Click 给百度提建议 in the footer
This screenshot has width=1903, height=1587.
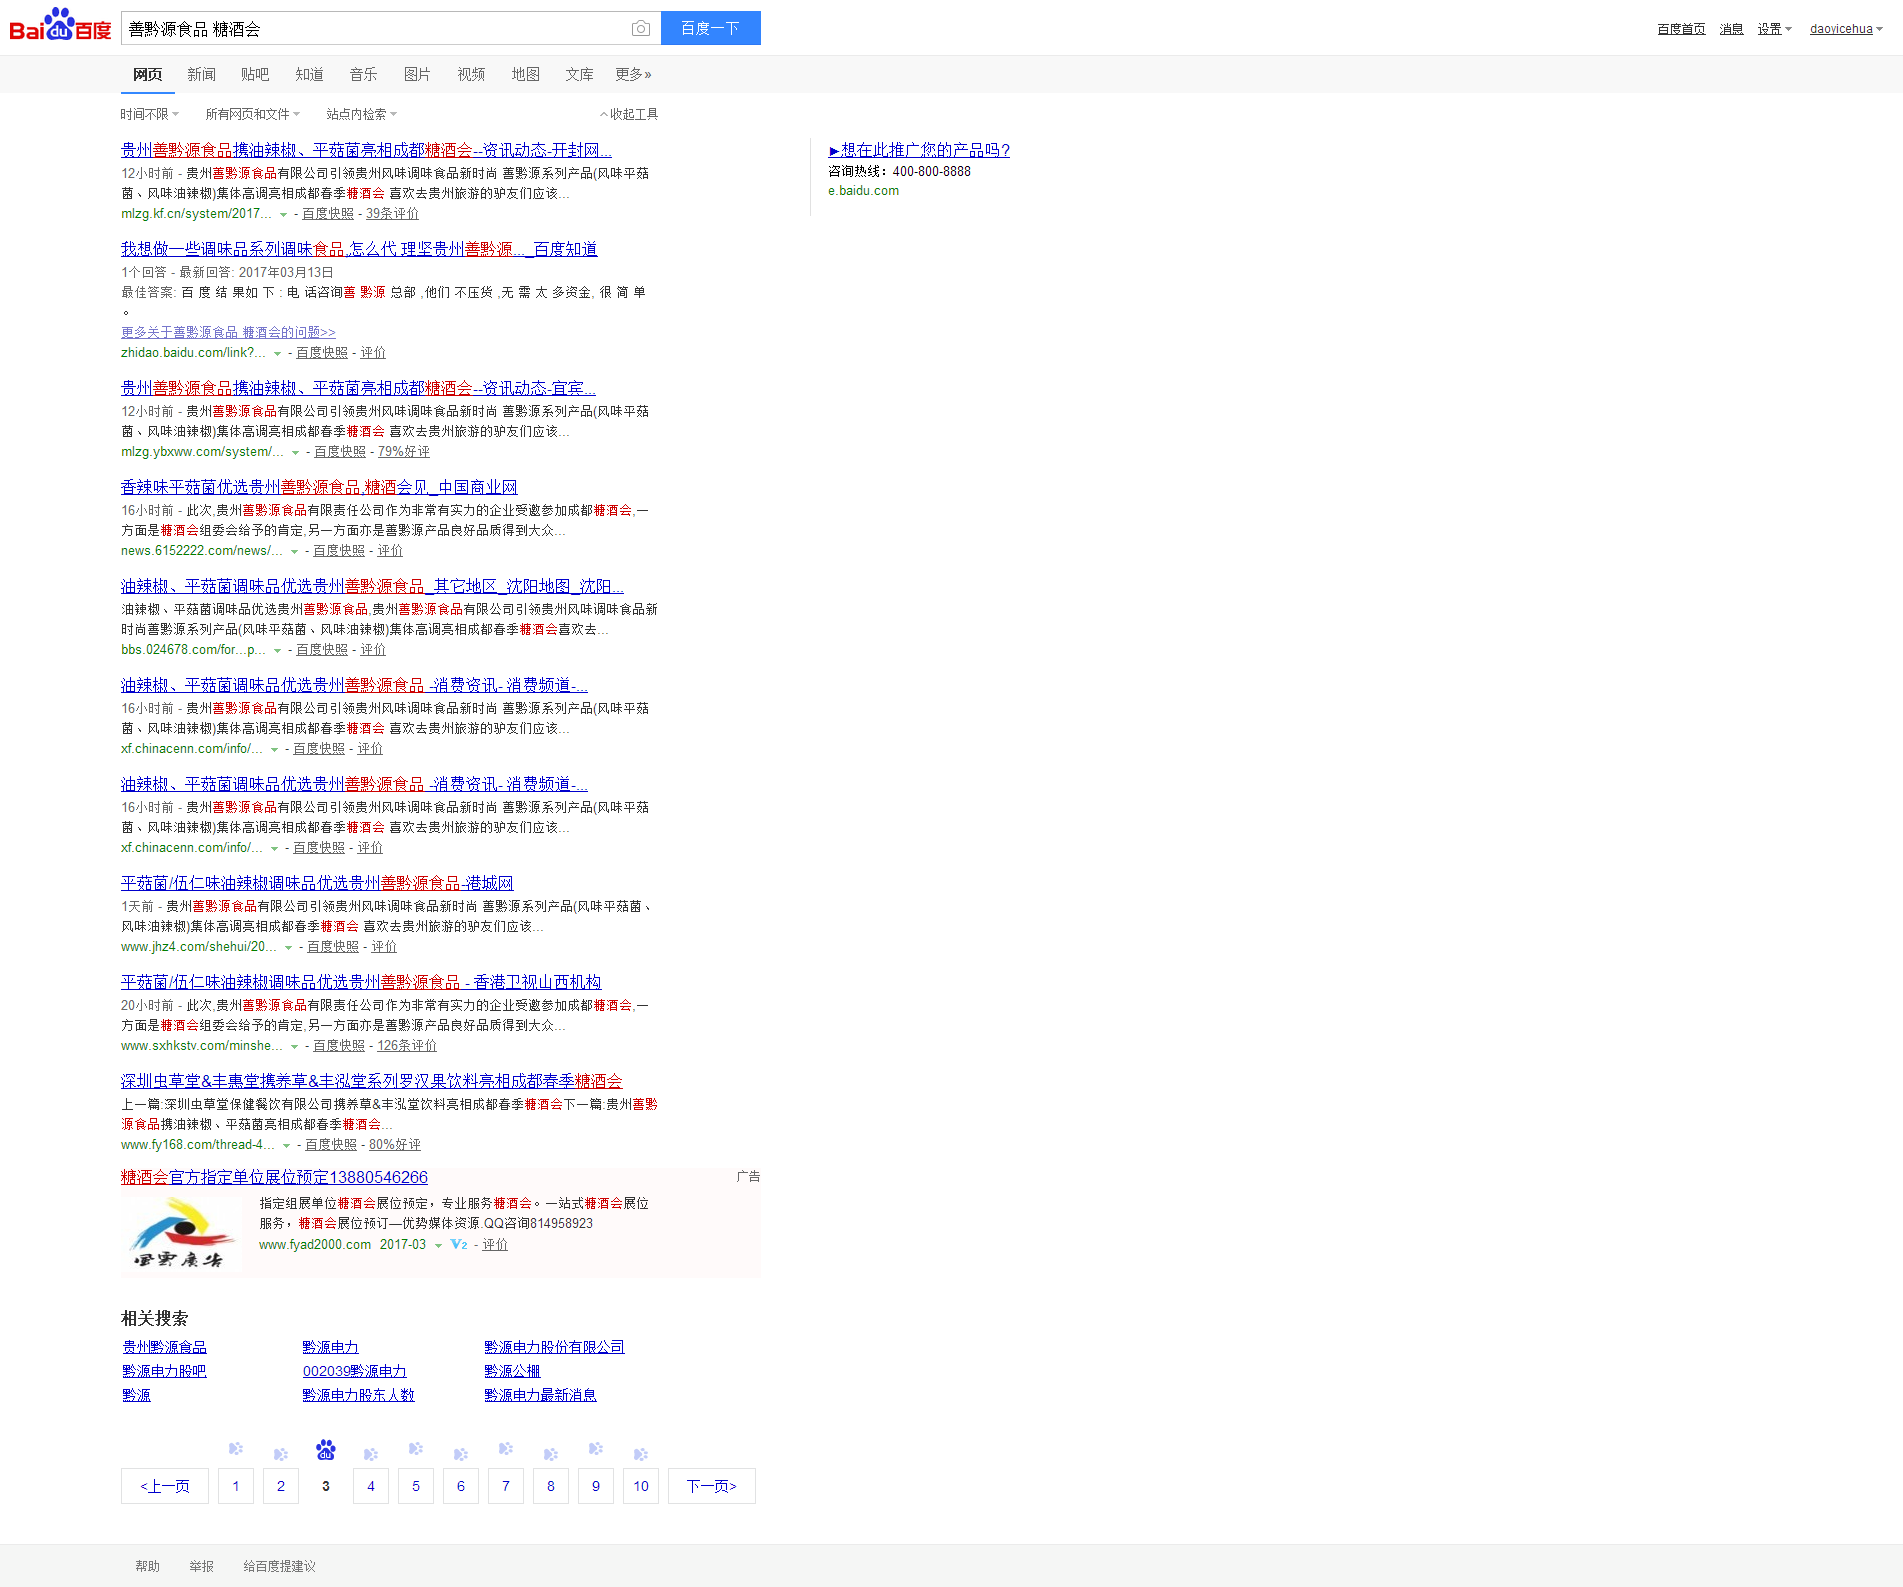click(x=279, y=1566)
